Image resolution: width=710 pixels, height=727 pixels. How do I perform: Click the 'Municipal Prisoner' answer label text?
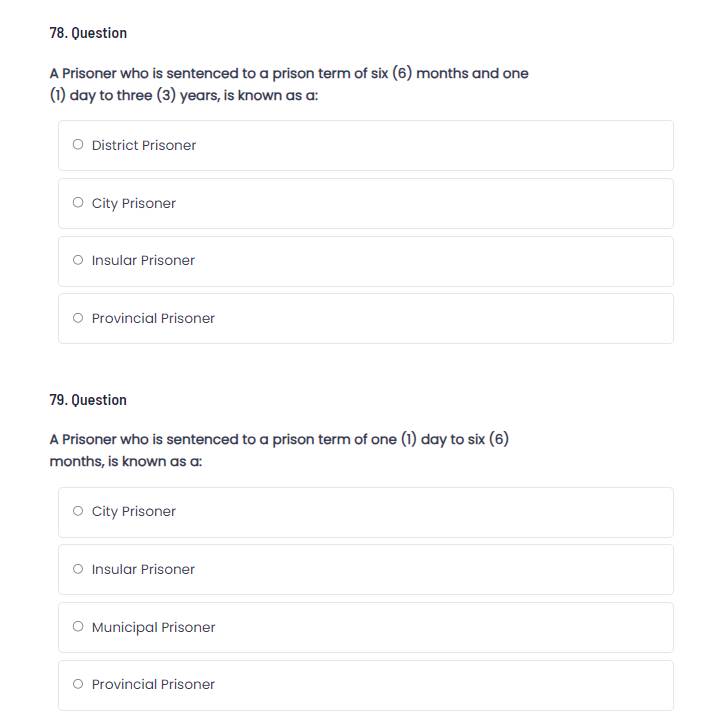point(153,627)
